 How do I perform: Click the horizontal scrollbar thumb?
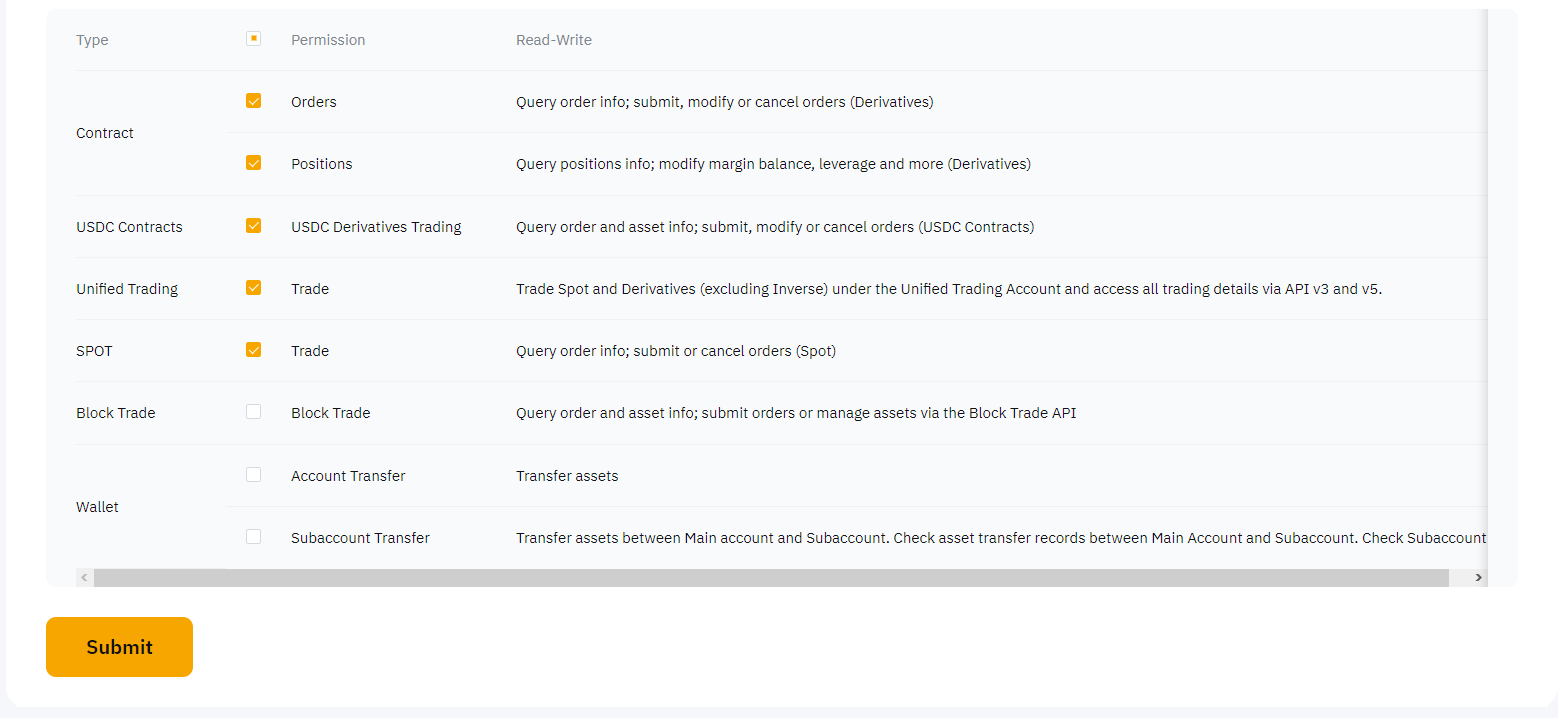[x=771, y=578]
